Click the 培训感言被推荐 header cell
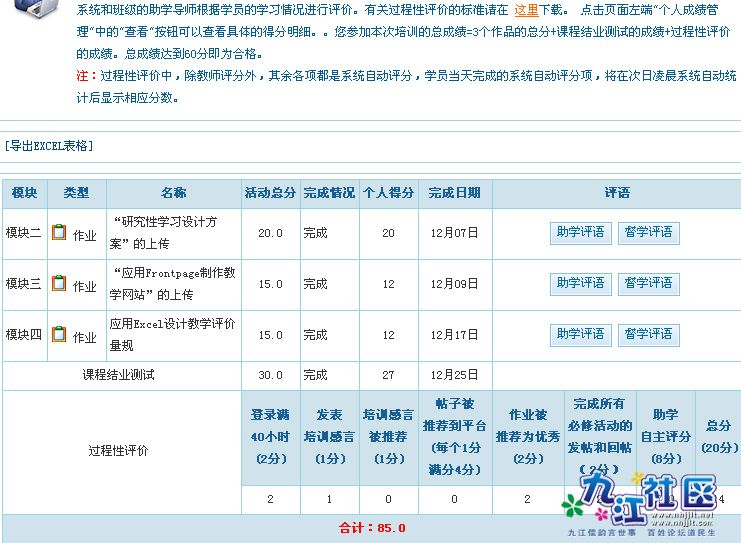The image size is (741, 543). click(x=389, y=438)
